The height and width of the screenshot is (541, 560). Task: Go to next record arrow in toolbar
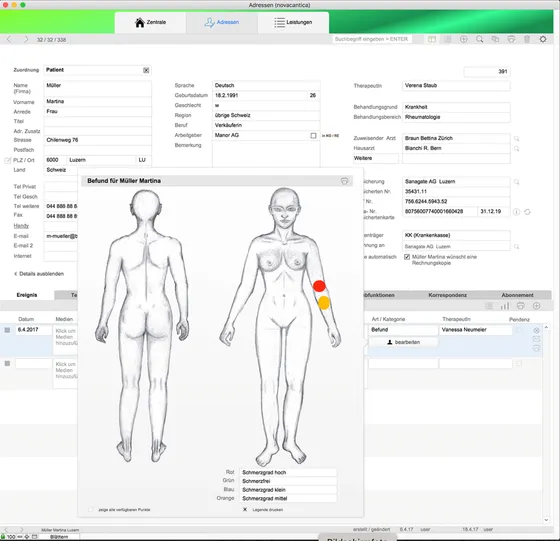[26, 39]
